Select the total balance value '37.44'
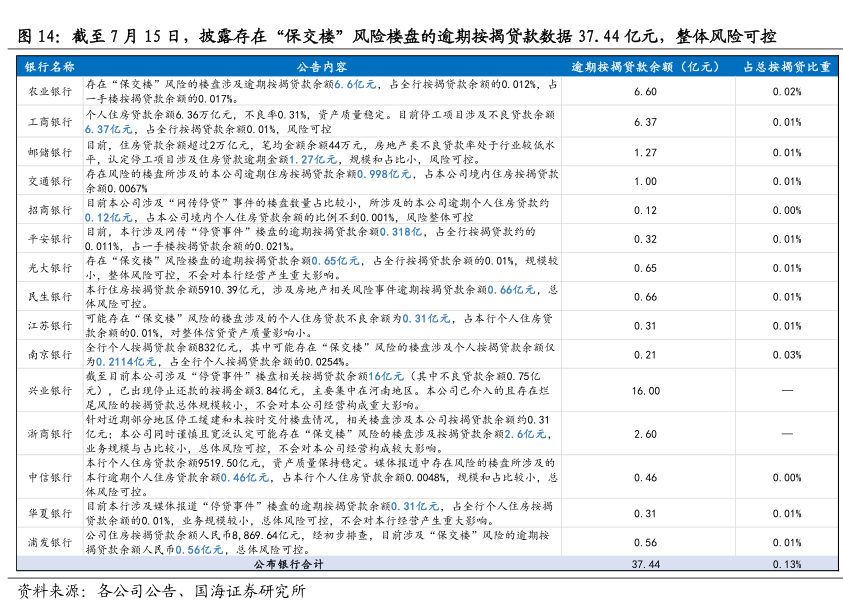The image size is (843, 612). pos(646,565)
